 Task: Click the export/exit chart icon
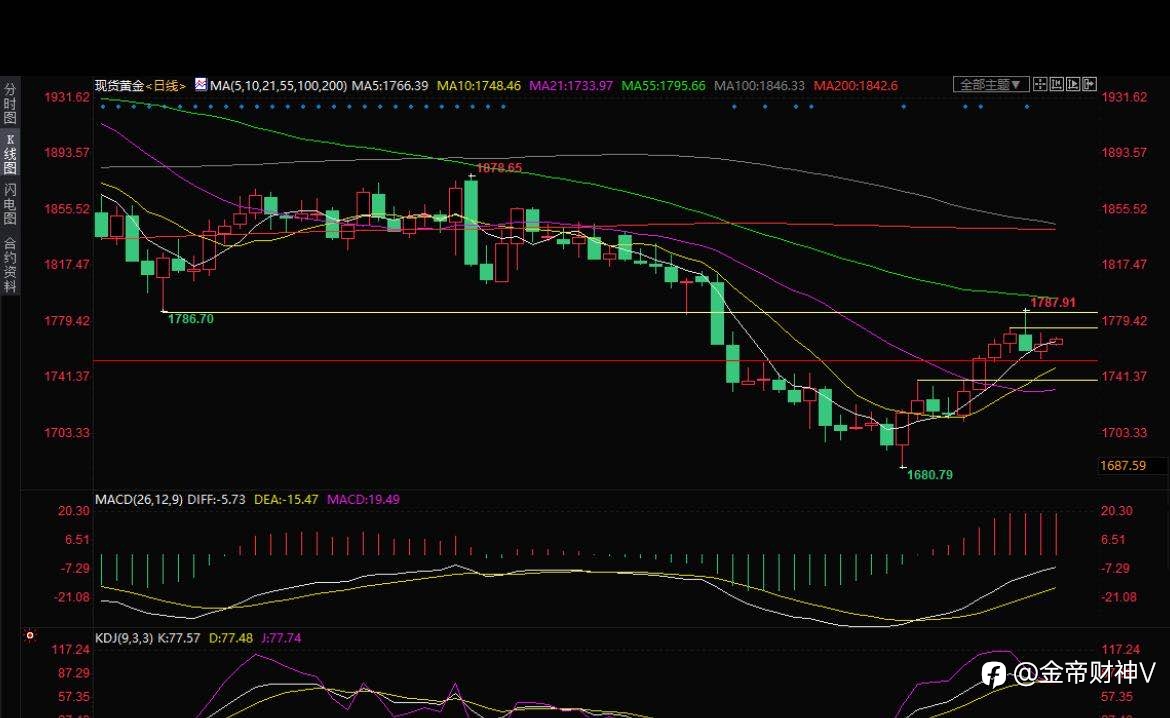tap(1089, 84)
